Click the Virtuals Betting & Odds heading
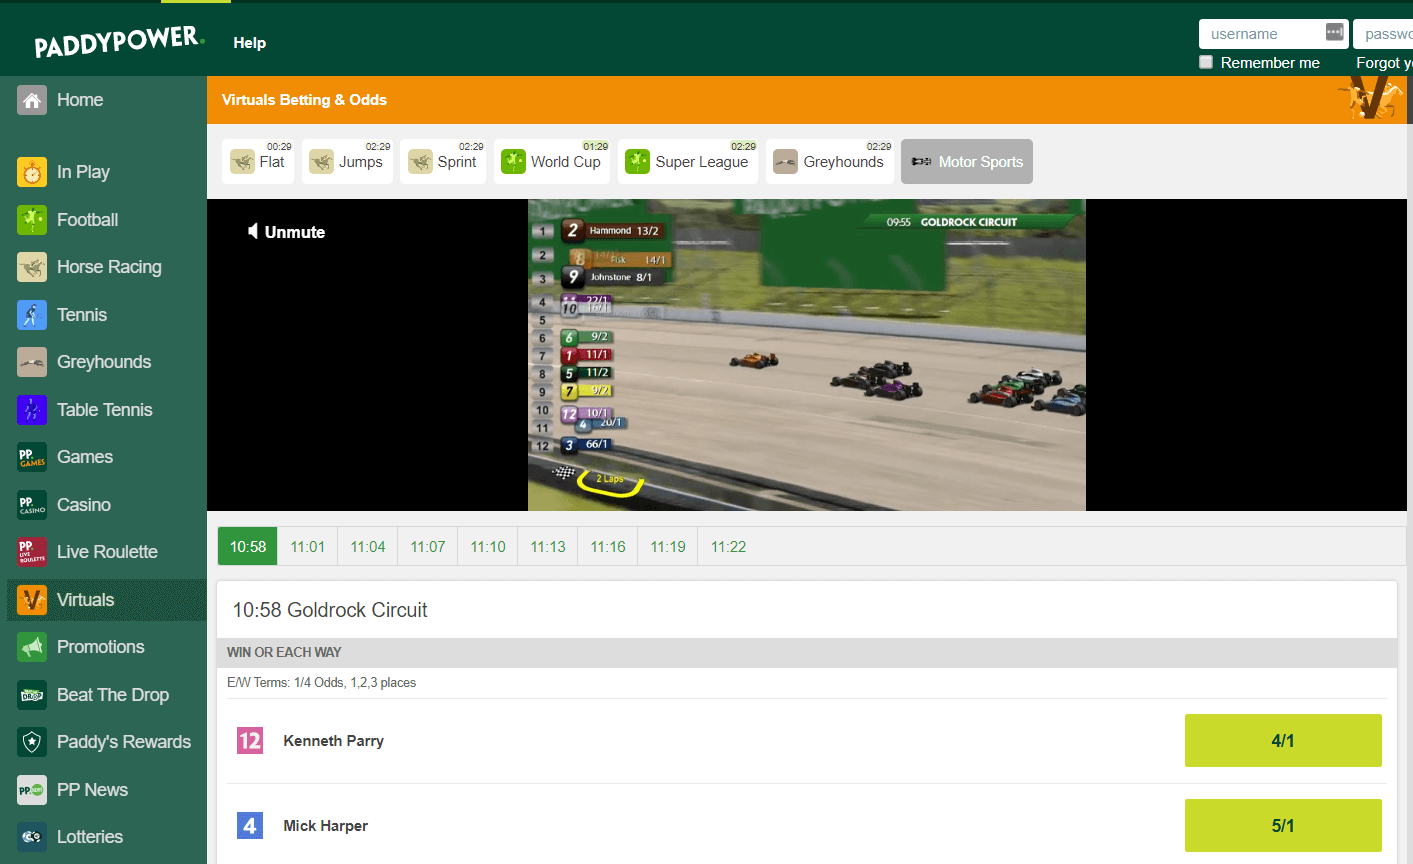This screenshot has height=864, width=1413. pos(304,100)
